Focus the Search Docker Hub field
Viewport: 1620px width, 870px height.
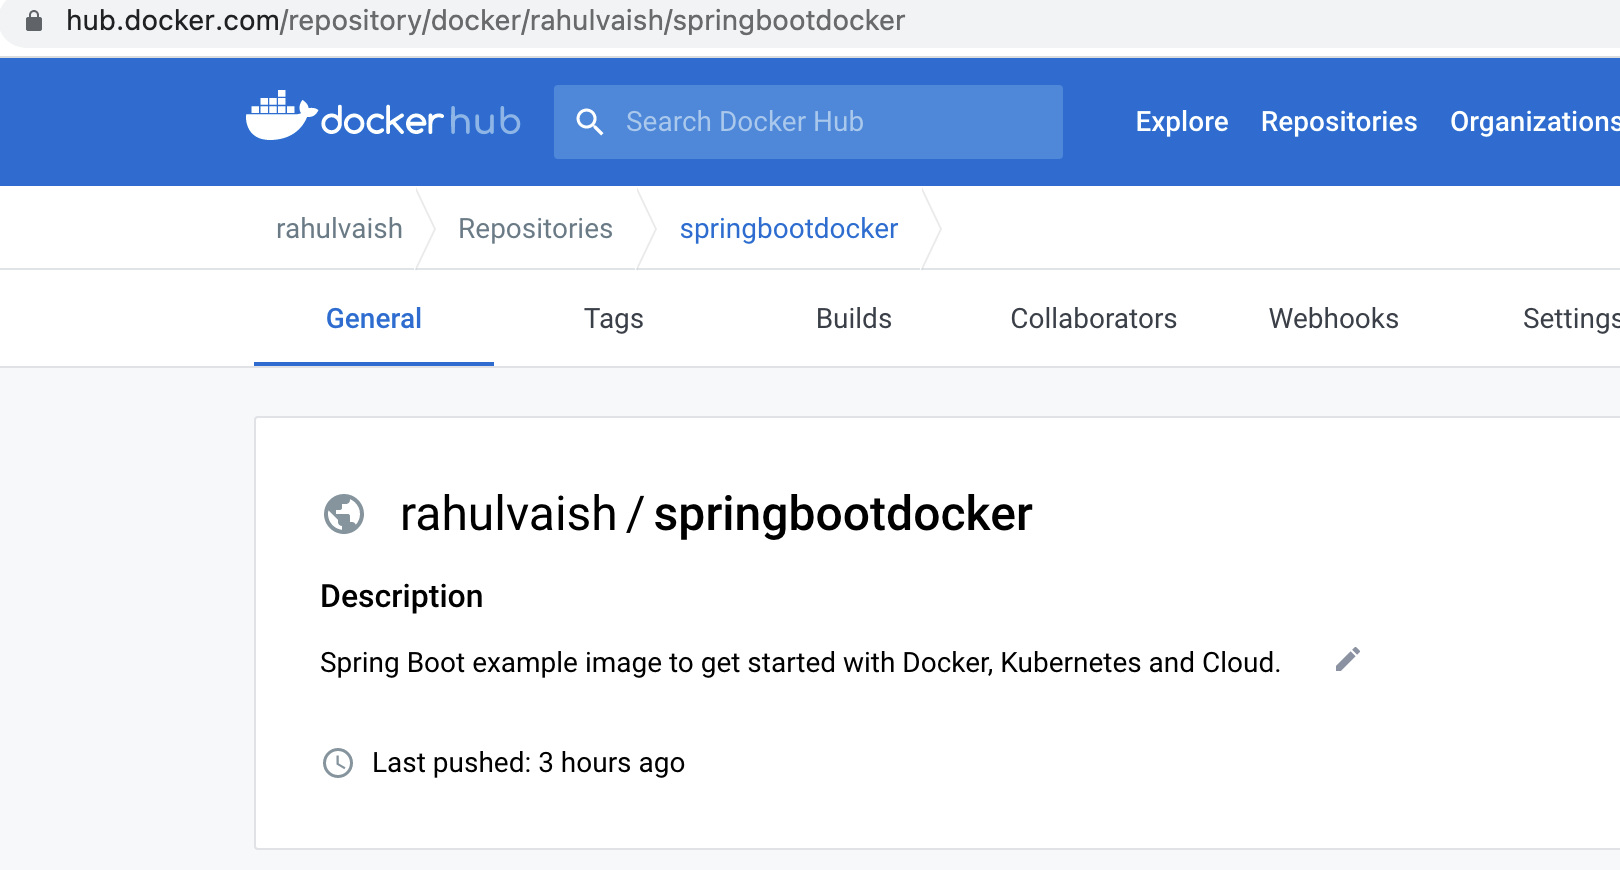[x=808, y=122]
